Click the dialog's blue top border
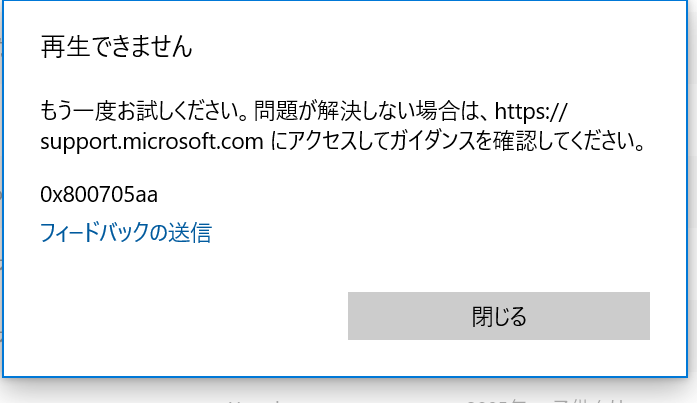The height and width of the screenshot is (403, 697). pyautogui.click(x=345, y=1)
